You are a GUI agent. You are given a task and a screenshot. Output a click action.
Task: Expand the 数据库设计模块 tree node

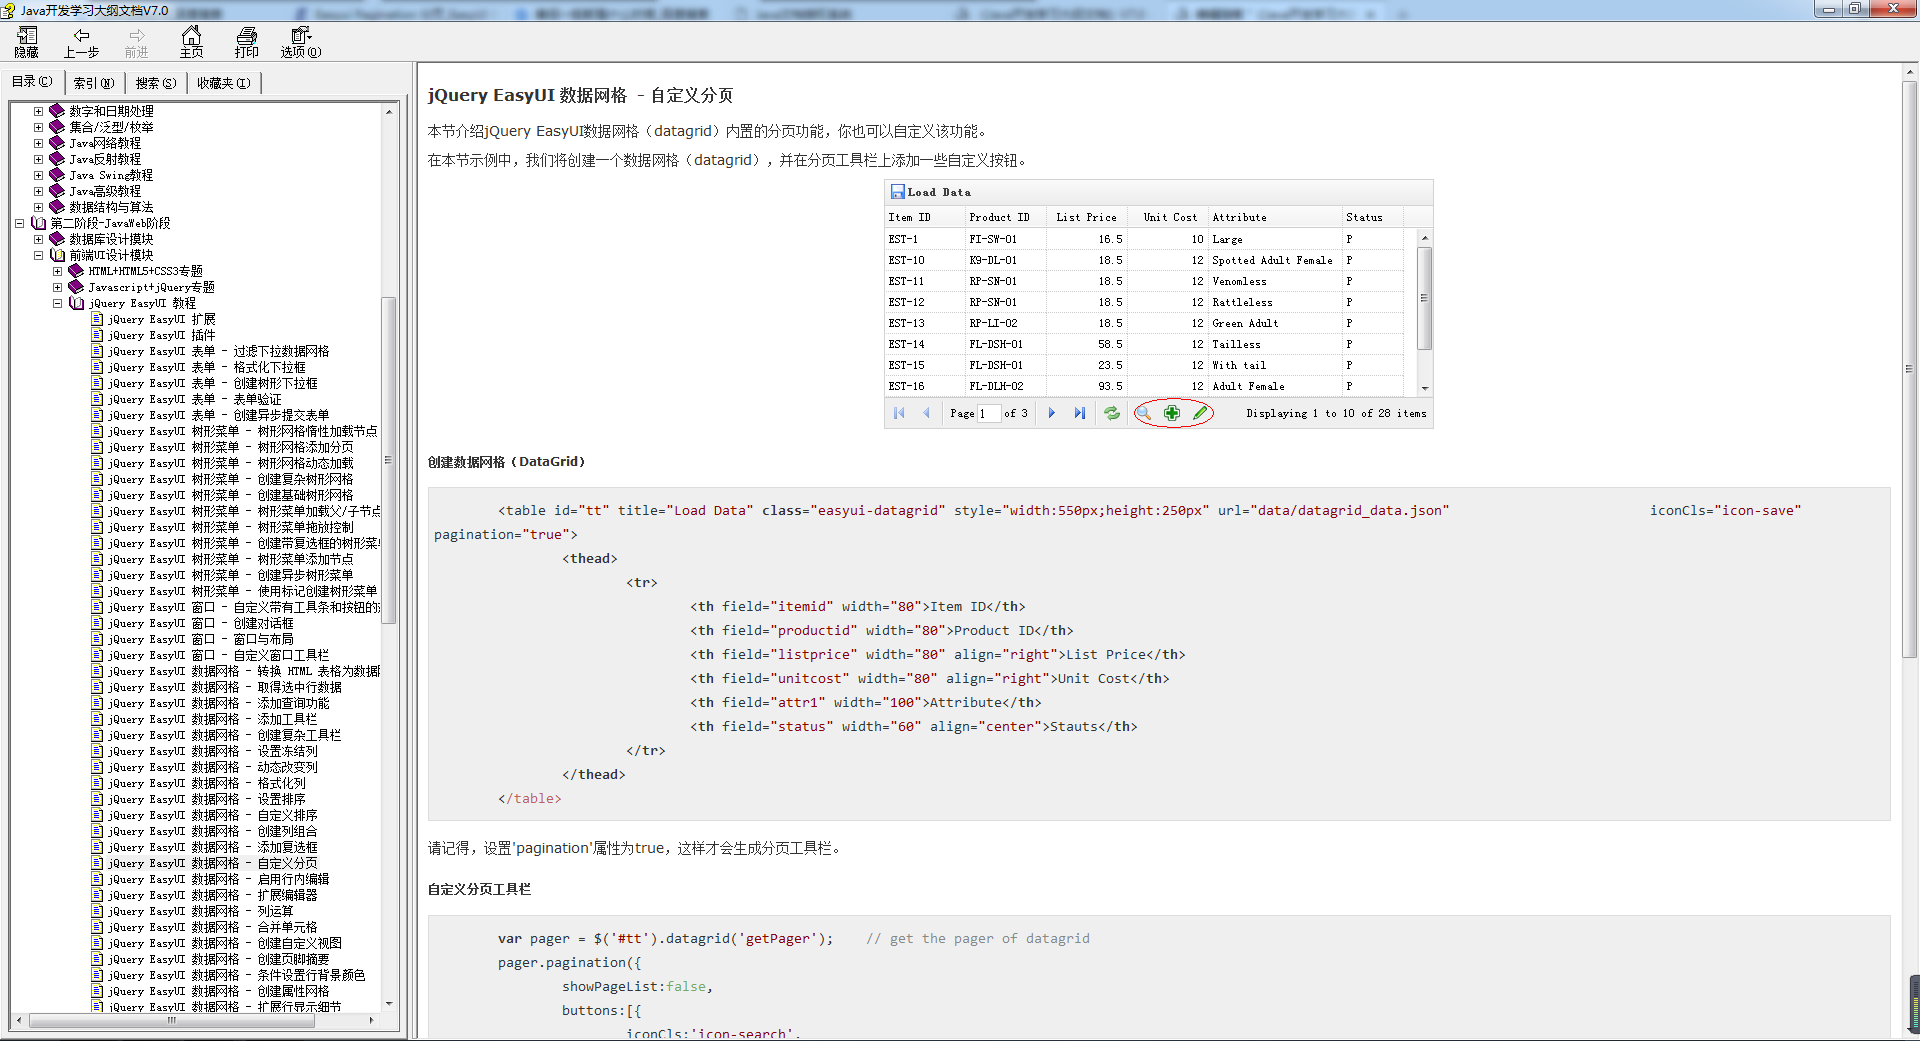38,239
